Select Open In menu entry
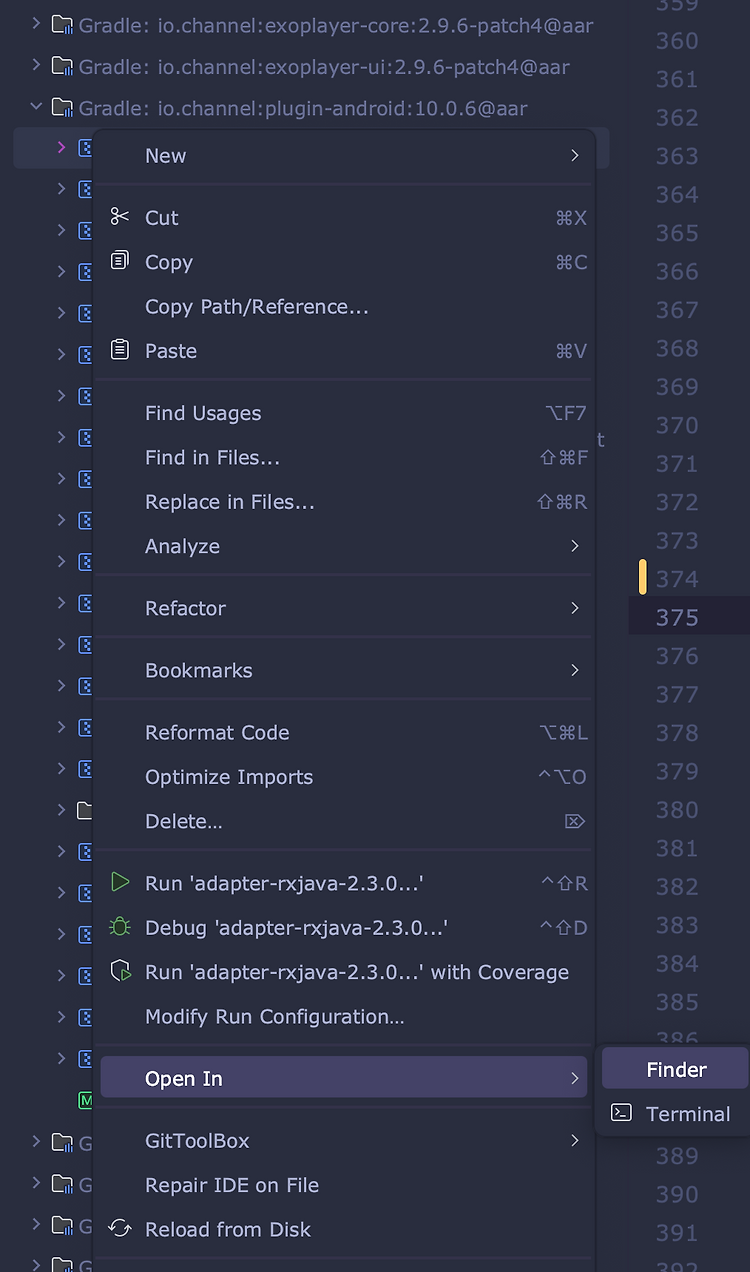750x1272 pixels. 344,1078
